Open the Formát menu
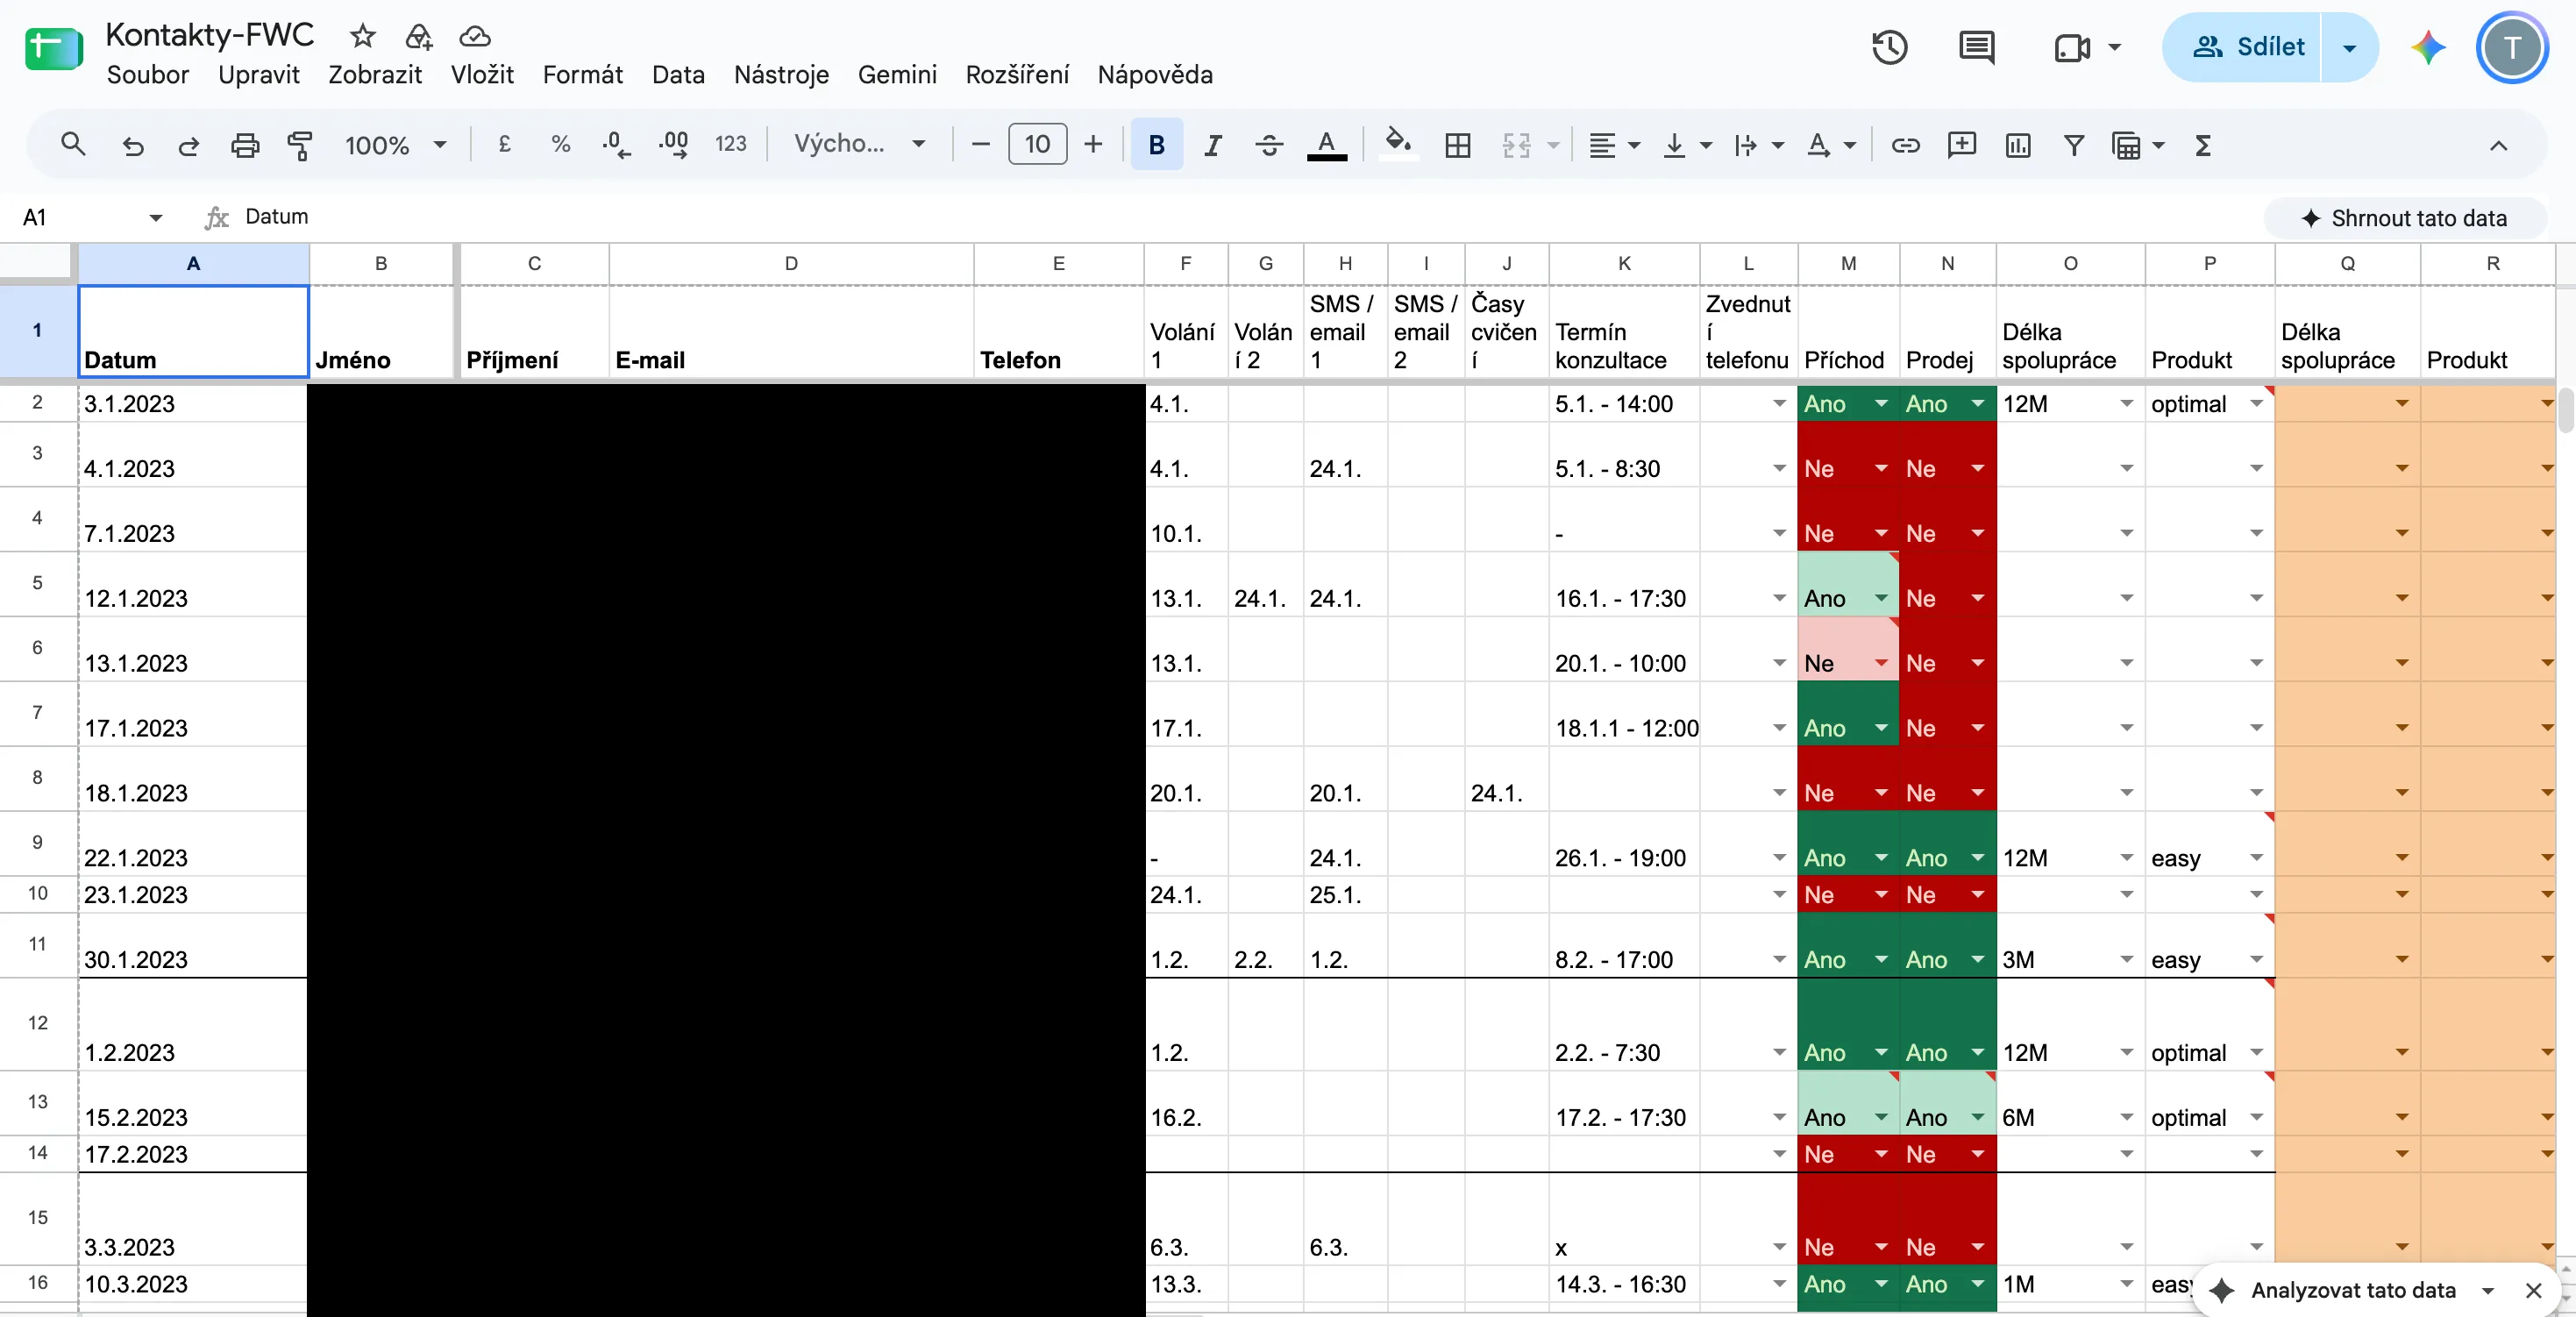This screenshot has height=1317, width=2576. pyautogui.click(x=582, y=75)
